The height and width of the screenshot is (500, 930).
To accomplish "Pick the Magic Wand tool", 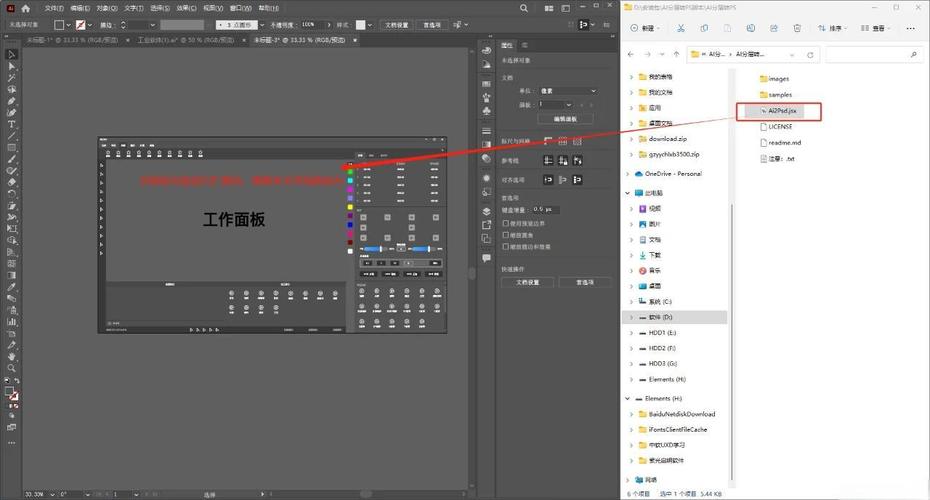I will pos(12,77).
